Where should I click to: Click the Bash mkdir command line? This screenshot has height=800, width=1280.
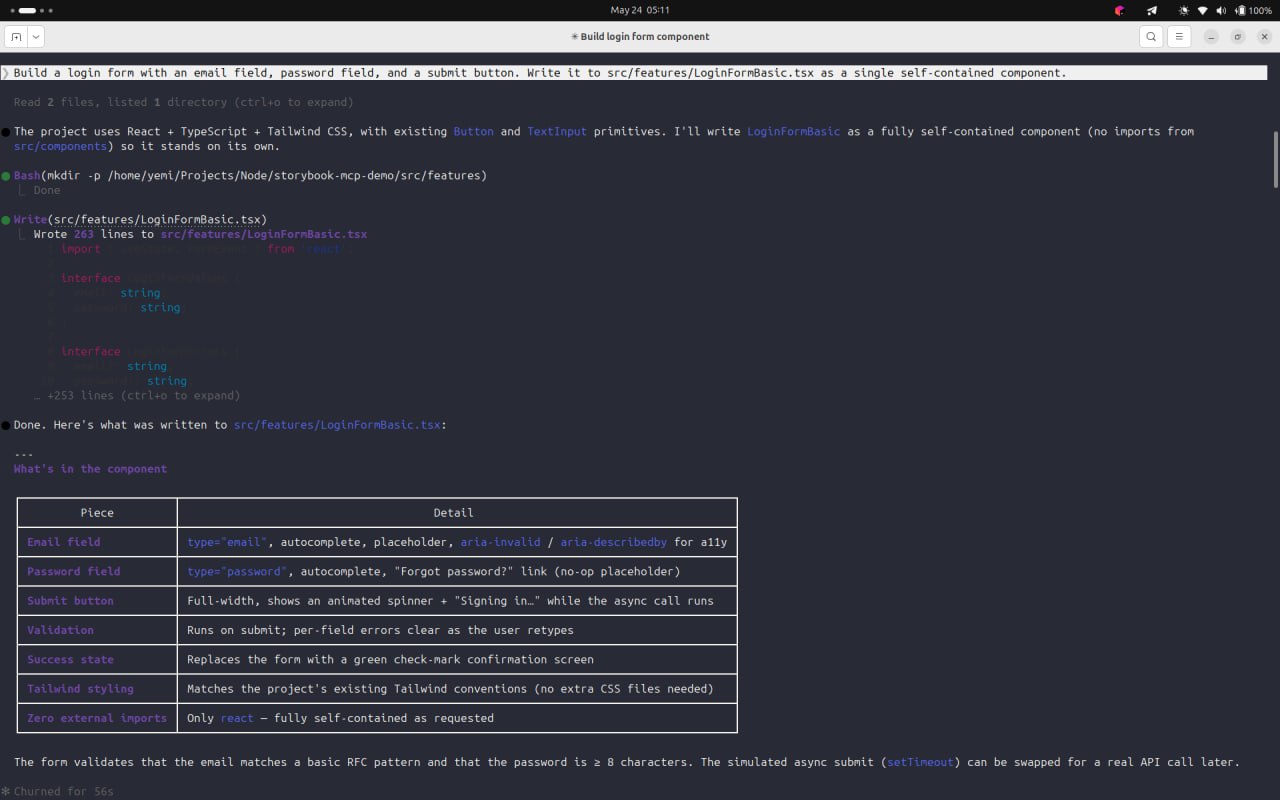click(250, 175)
